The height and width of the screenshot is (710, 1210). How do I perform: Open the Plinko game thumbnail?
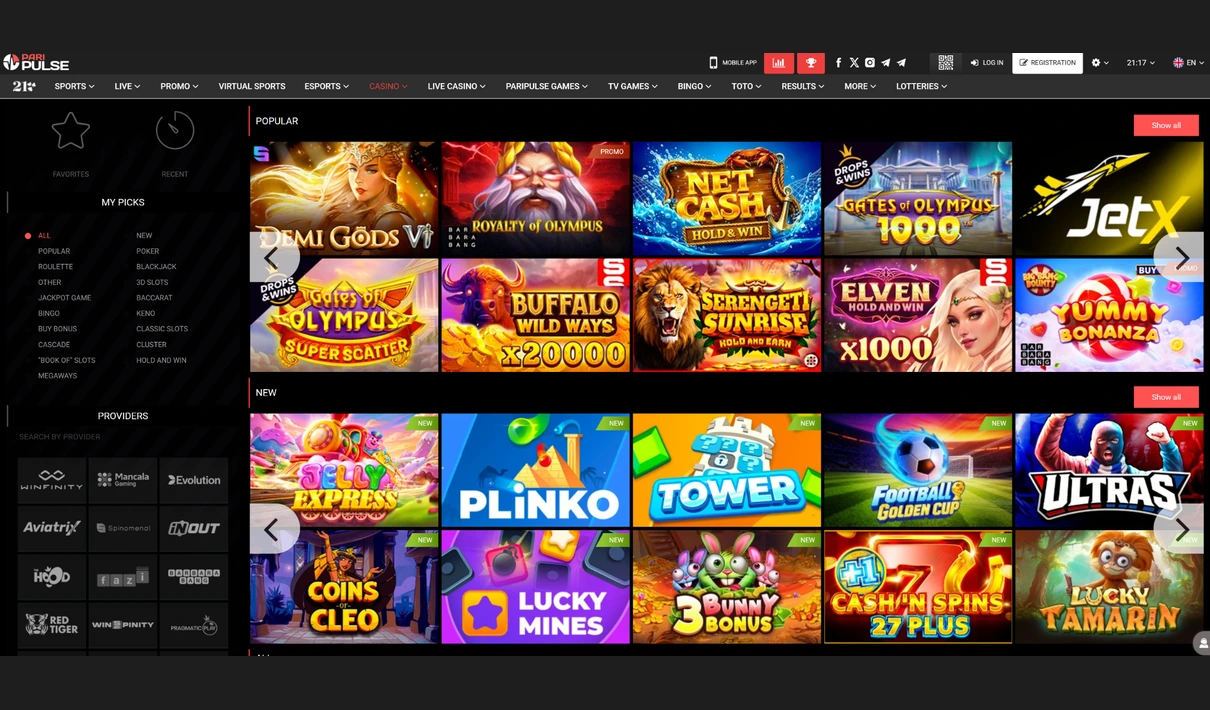point(535,470)
